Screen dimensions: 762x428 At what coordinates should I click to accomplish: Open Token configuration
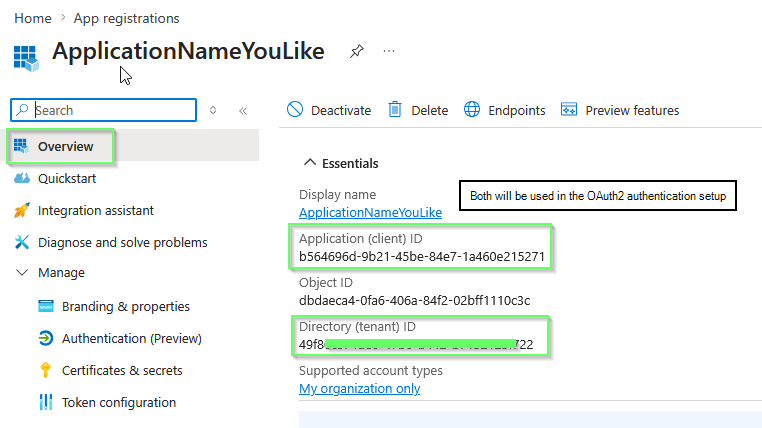coord(119,403)
